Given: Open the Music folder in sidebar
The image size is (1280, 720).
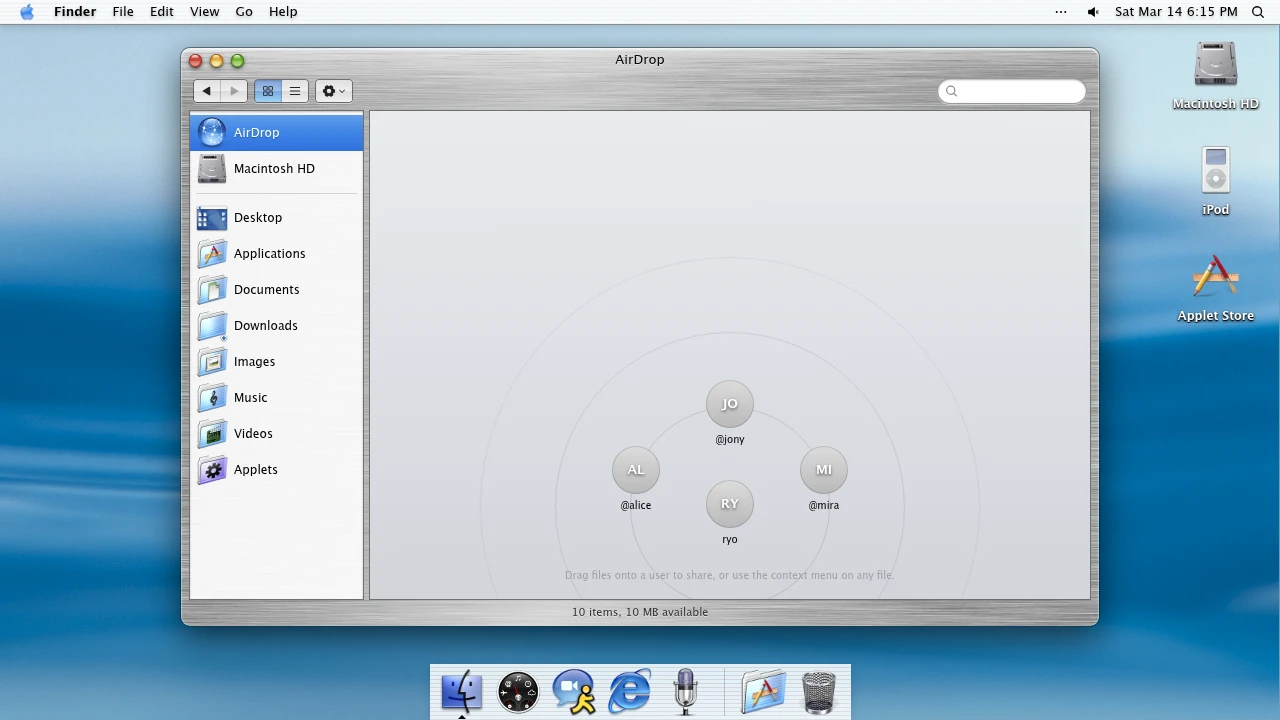Looking at the screenshot, I should (x=276, y=397).
